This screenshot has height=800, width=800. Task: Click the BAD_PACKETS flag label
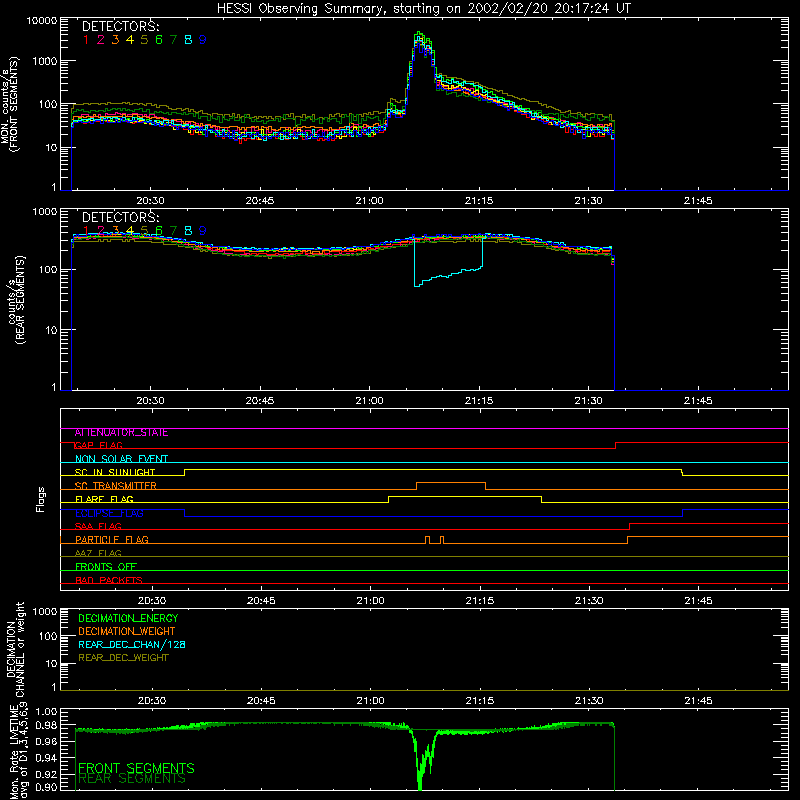(109, 581)
